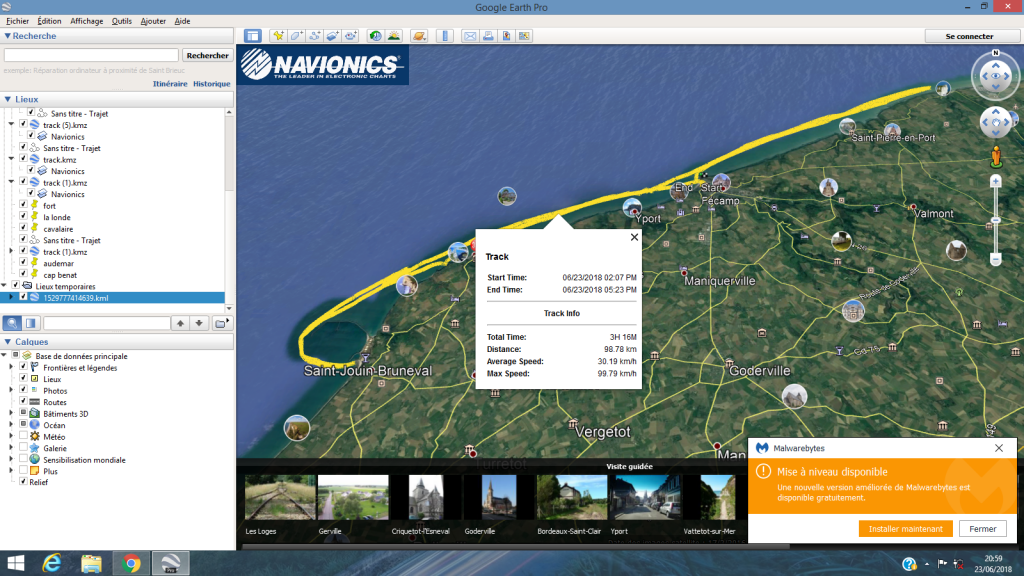
Task: Toggle the la londe placemark checkbox
Action: tap(23, 216)
